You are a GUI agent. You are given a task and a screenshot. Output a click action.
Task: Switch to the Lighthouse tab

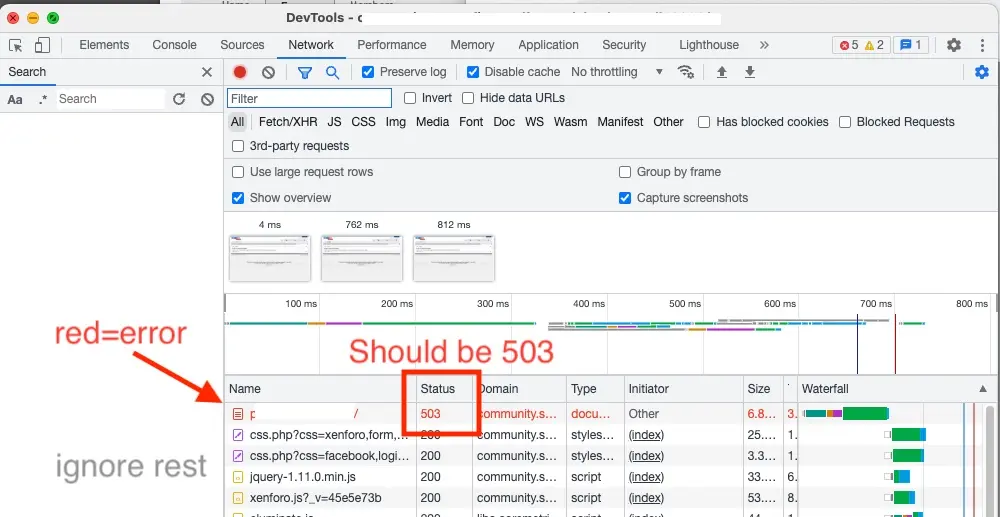(x=709, y=45)
